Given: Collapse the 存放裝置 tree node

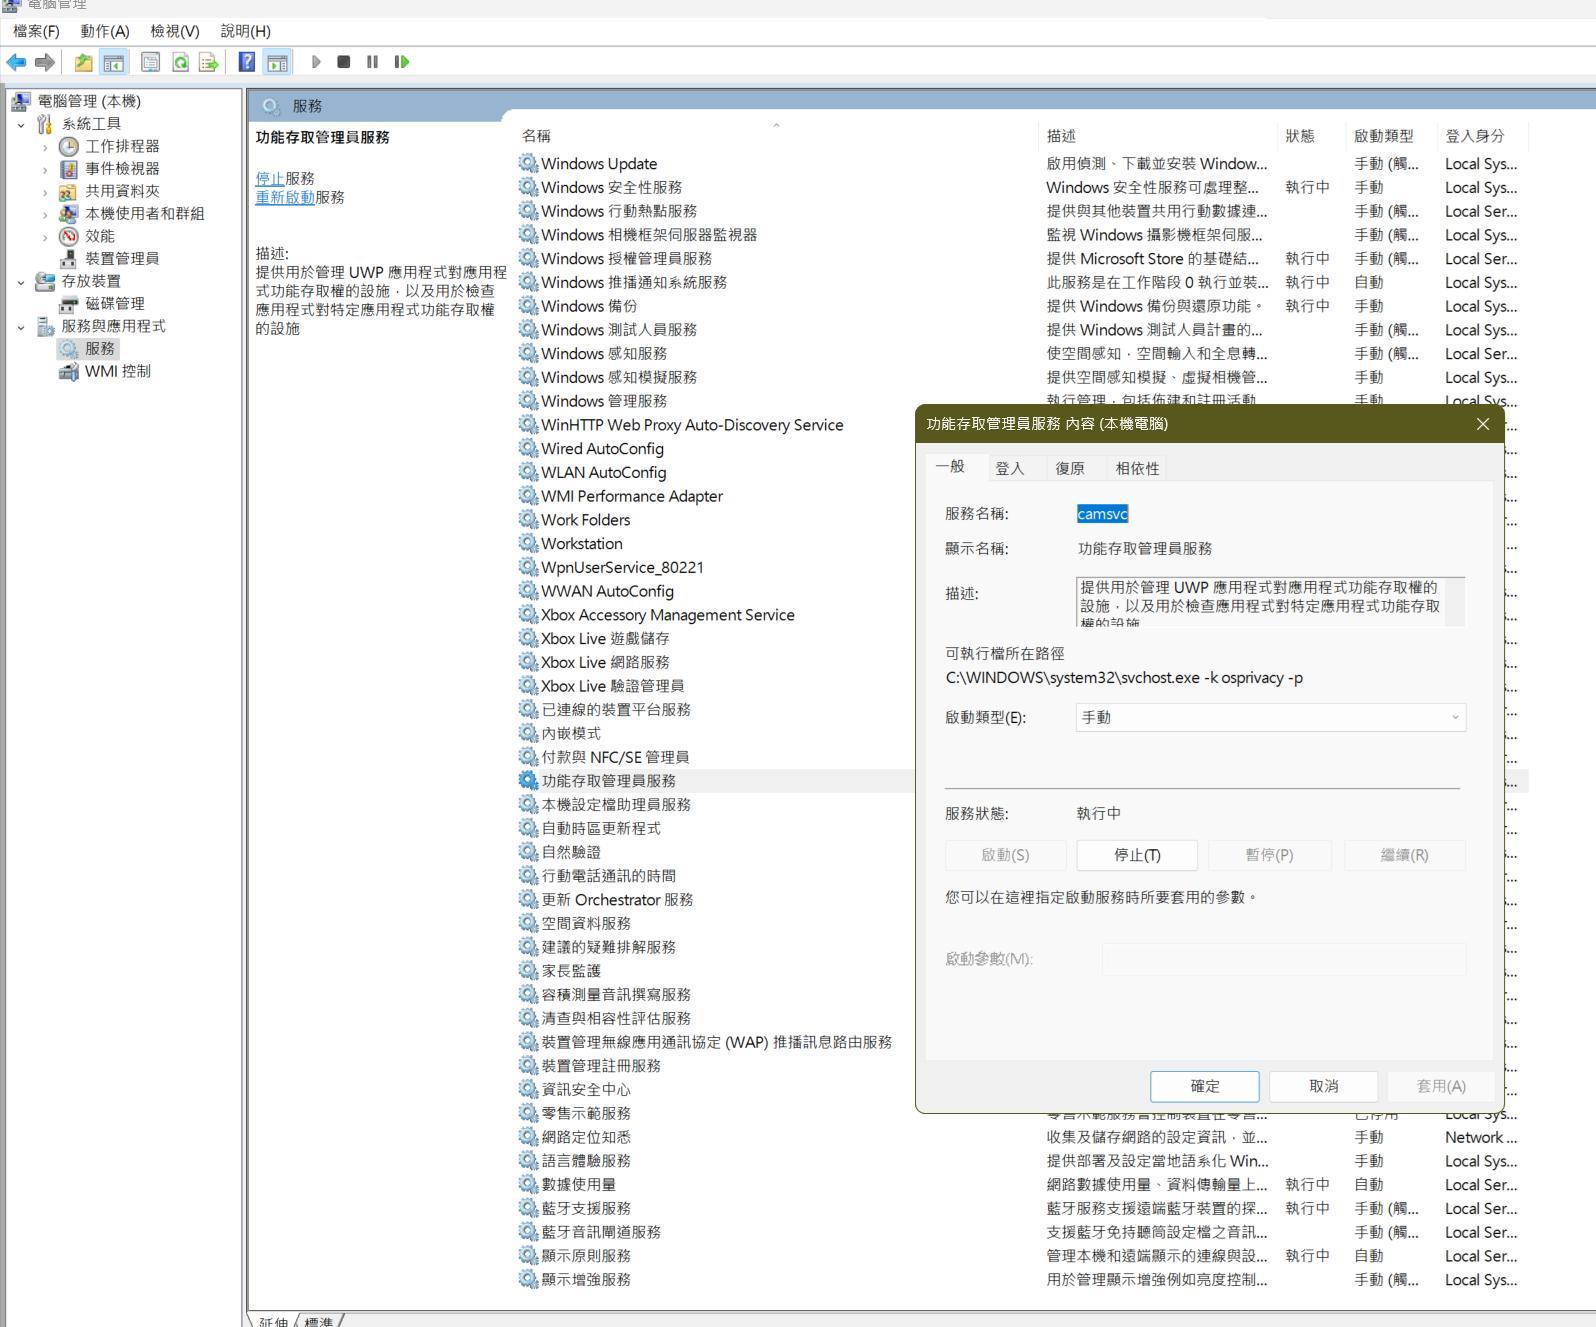Looking at the screenshot, I should (21, 281).
